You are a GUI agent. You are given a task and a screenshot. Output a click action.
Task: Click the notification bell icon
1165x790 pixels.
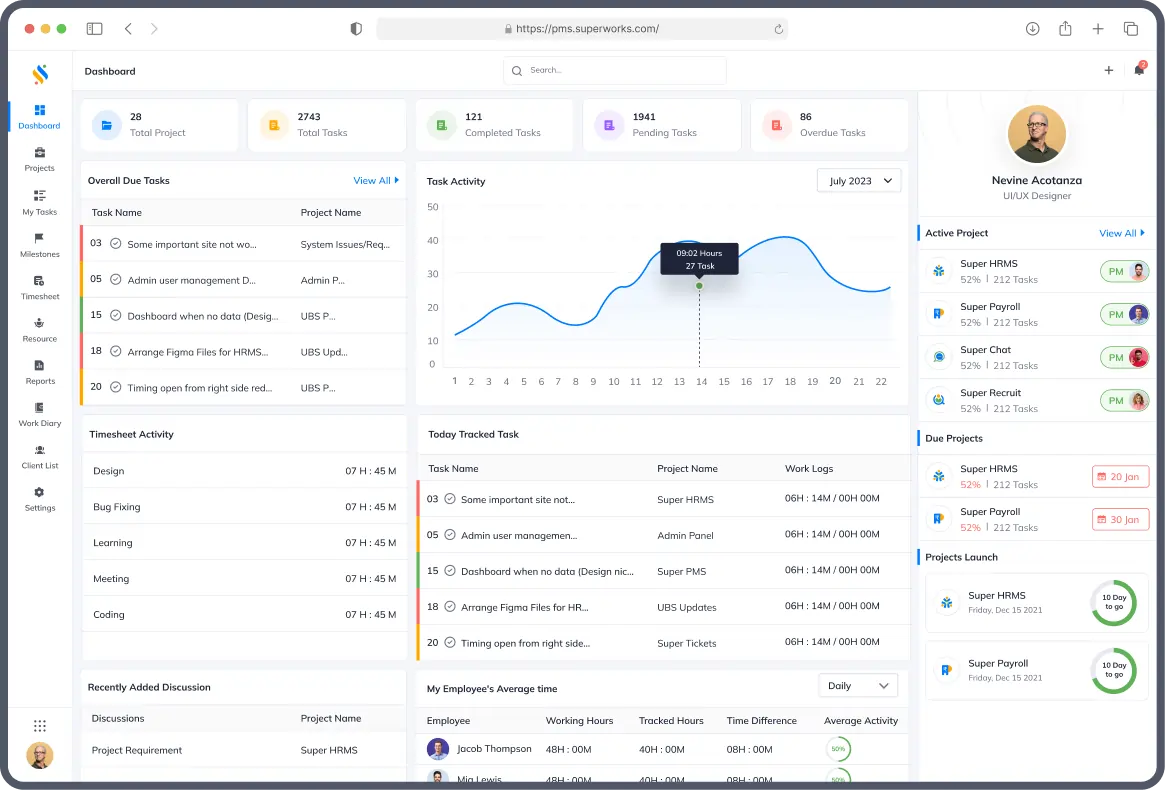[1138, 70]
